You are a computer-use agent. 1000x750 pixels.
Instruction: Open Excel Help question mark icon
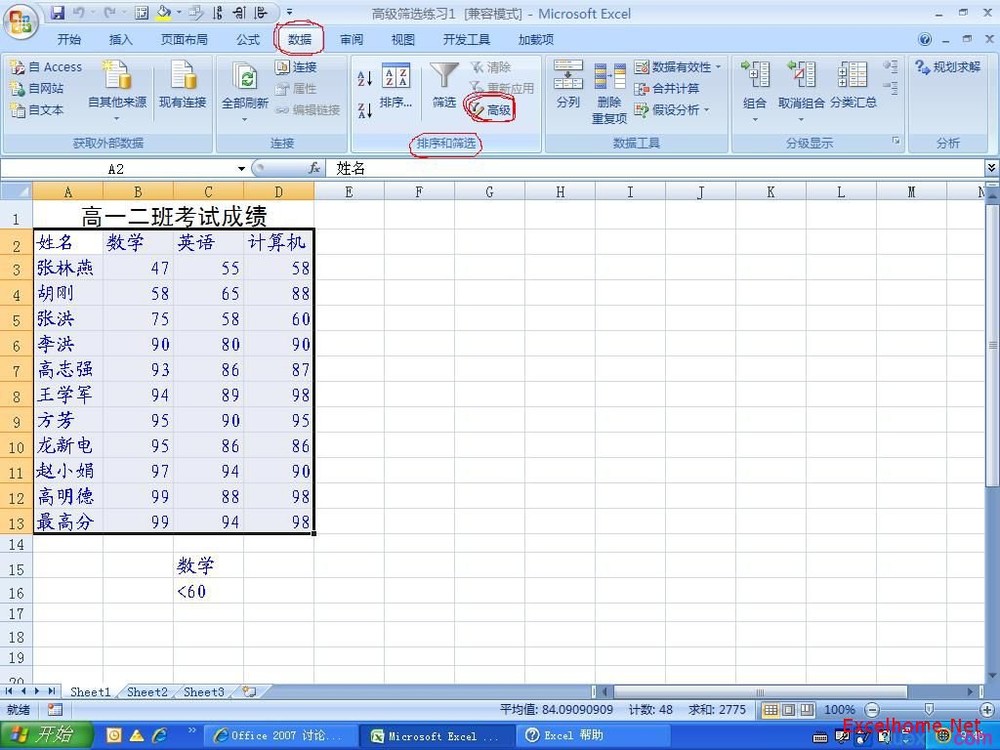(x=925, y=40)
